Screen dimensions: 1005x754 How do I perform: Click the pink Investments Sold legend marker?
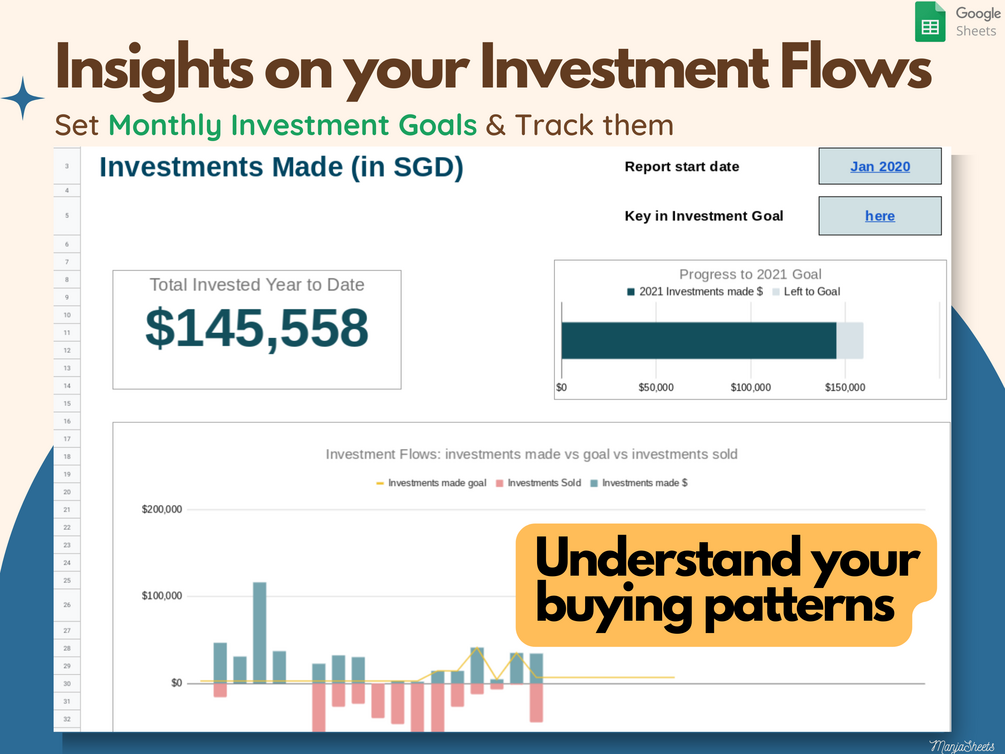(499, 483)
